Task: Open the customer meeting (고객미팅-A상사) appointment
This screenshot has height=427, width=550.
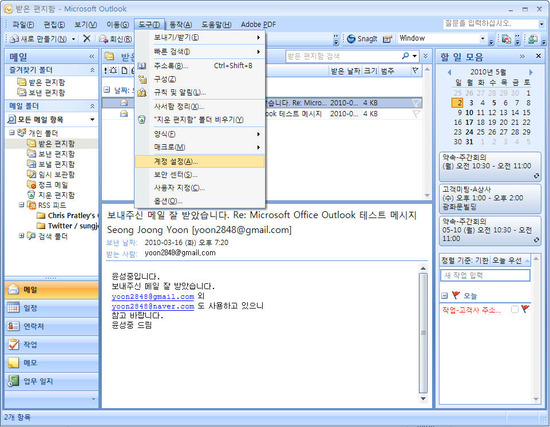Action: tap(490, 198)
